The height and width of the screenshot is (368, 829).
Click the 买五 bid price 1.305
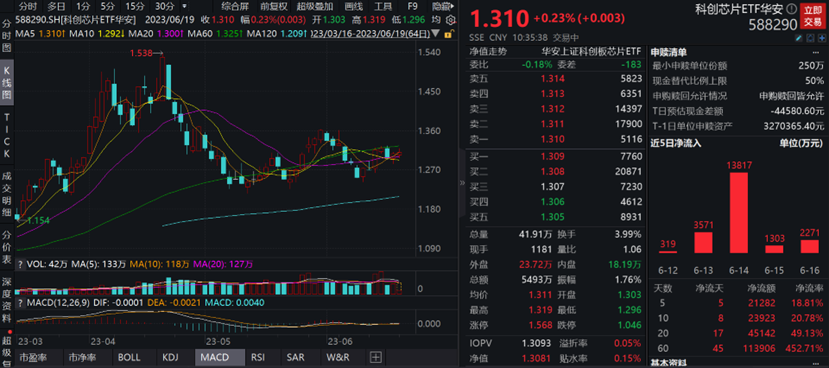[x=552, y=217]
